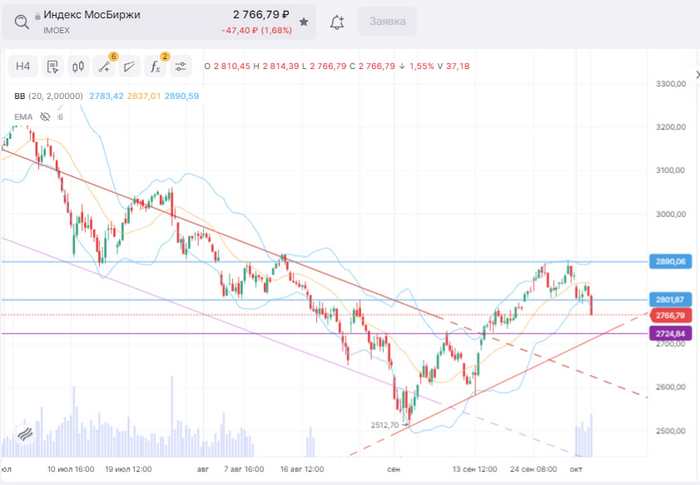Select the trend channel drawing tool
700x485 pixels.
(129, 67)
